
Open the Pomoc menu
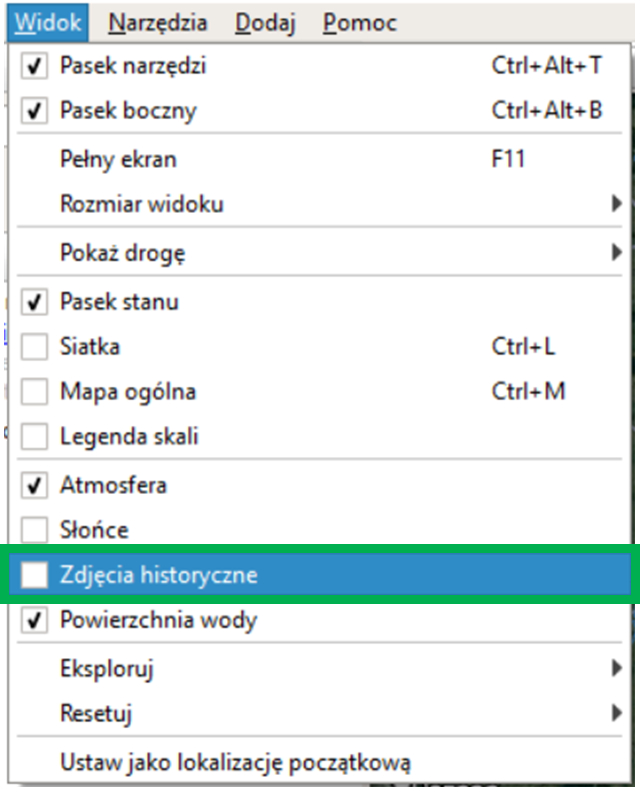pos(360,22)
